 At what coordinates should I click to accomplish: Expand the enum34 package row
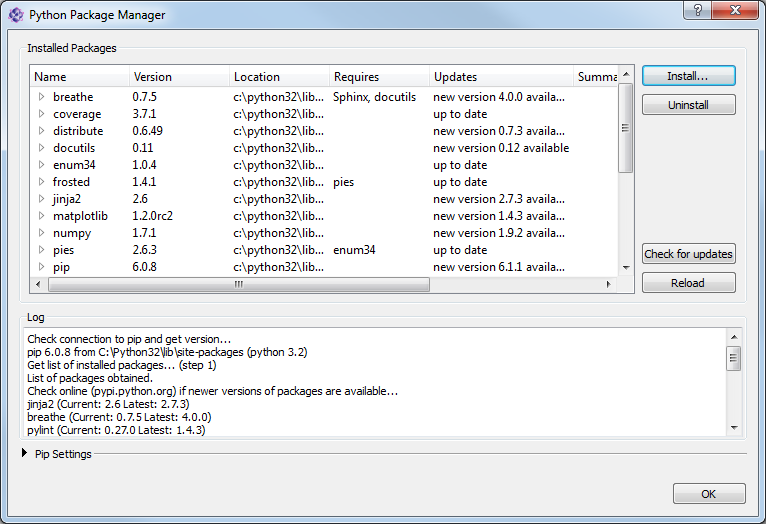[x=42, y=165]
